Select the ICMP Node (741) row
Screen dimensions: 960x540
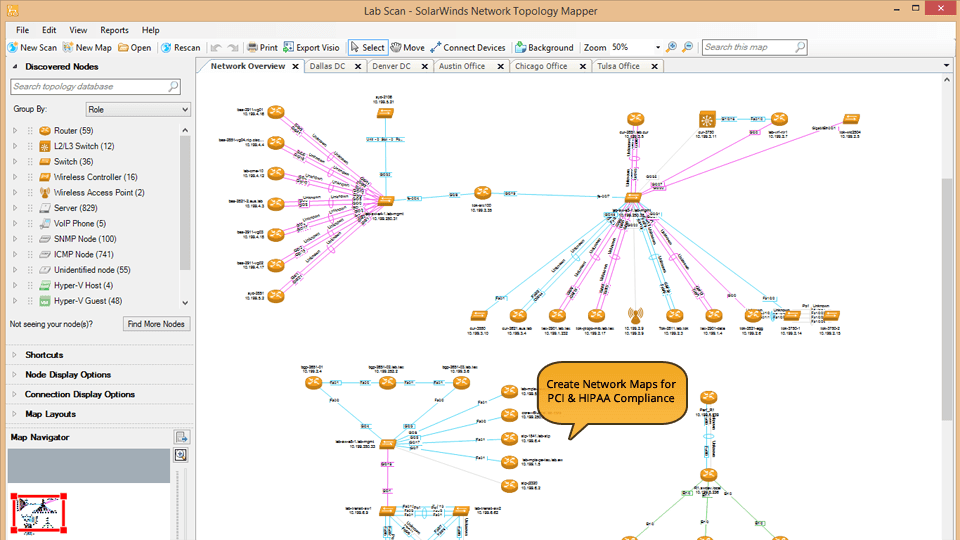tap(83, 254)
